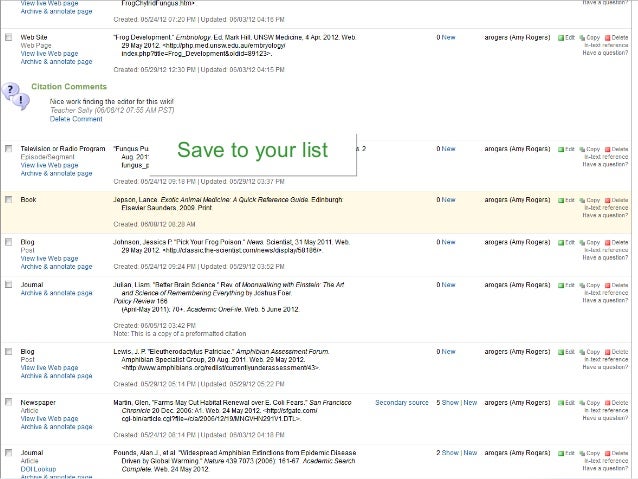Open In-text reference for Frog Development citation
The width and height of the screenshot is (638, 479).
606,45
